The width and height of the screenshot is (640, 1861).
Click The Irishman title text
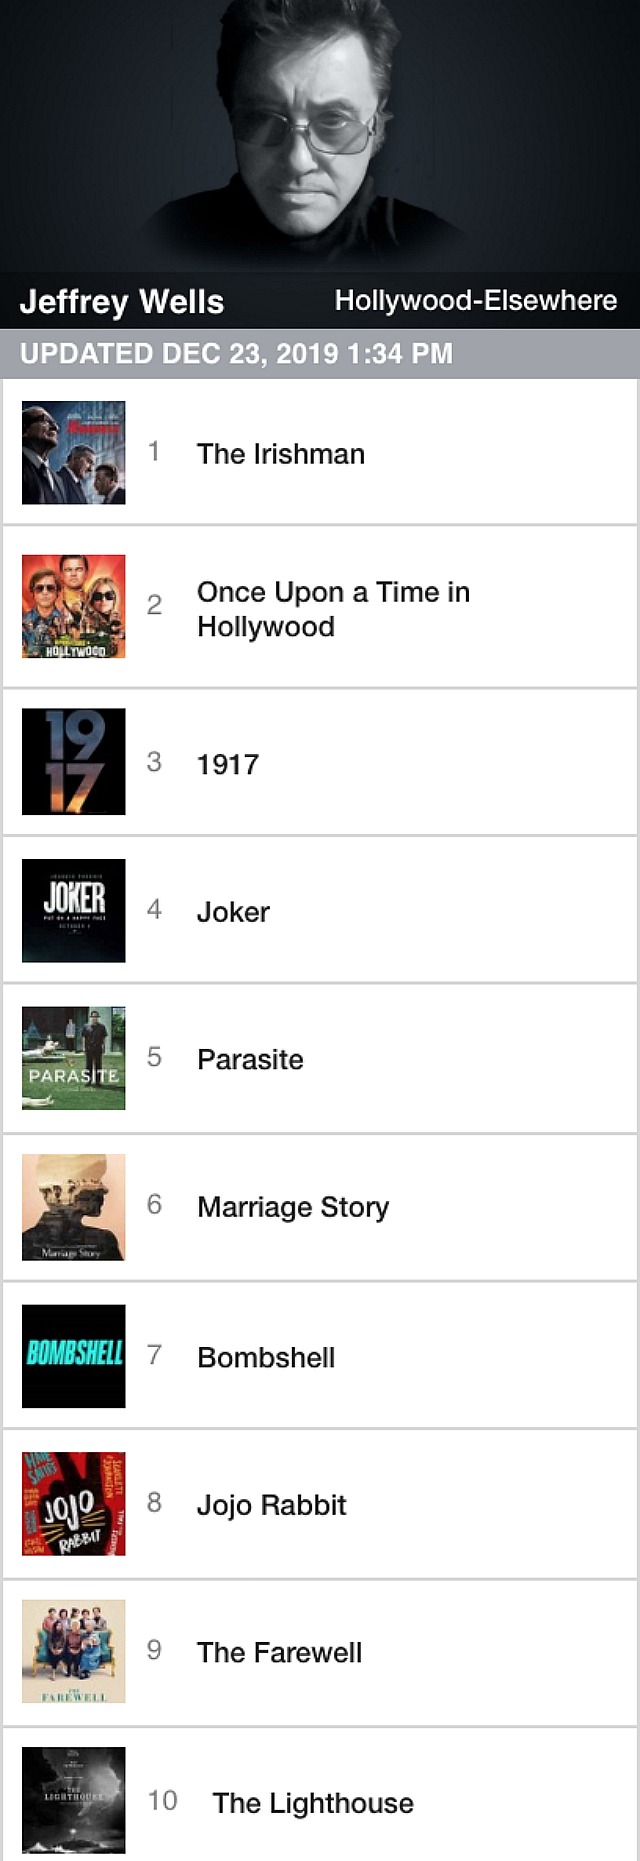click(x=281, y=454)
